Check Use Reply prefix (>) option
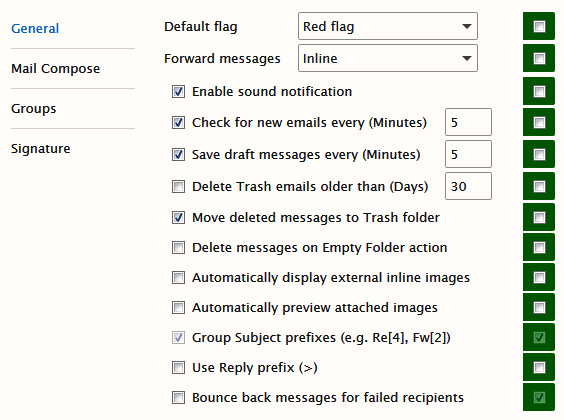The width and height of the screenshot is (564, 420). [178, 368]
